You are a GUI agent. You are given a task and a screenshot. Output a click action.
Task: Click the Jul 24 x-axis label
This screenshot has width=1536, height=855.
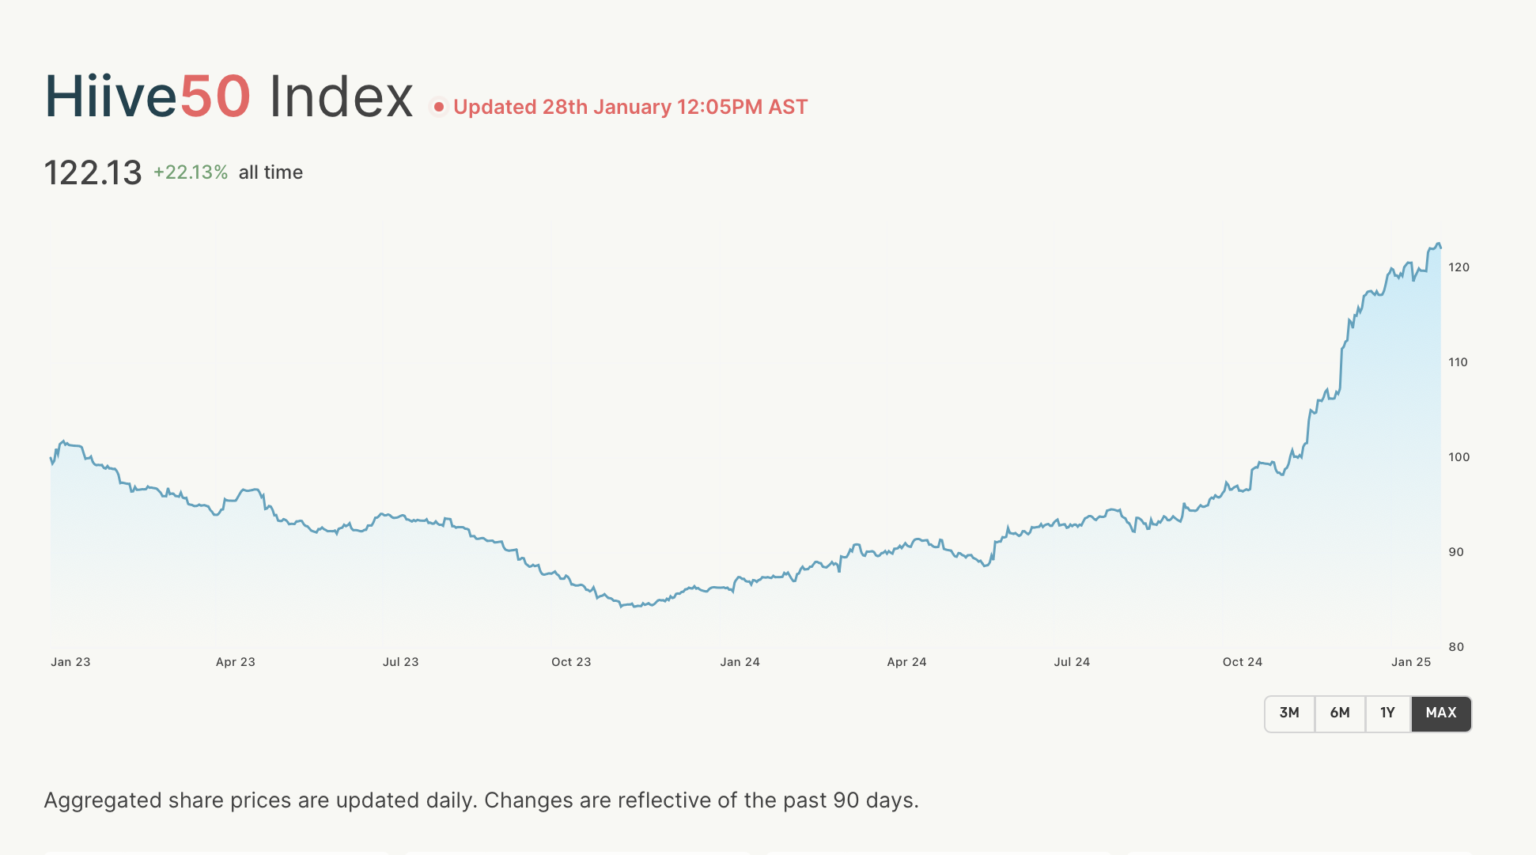(x=1072, y=662)
